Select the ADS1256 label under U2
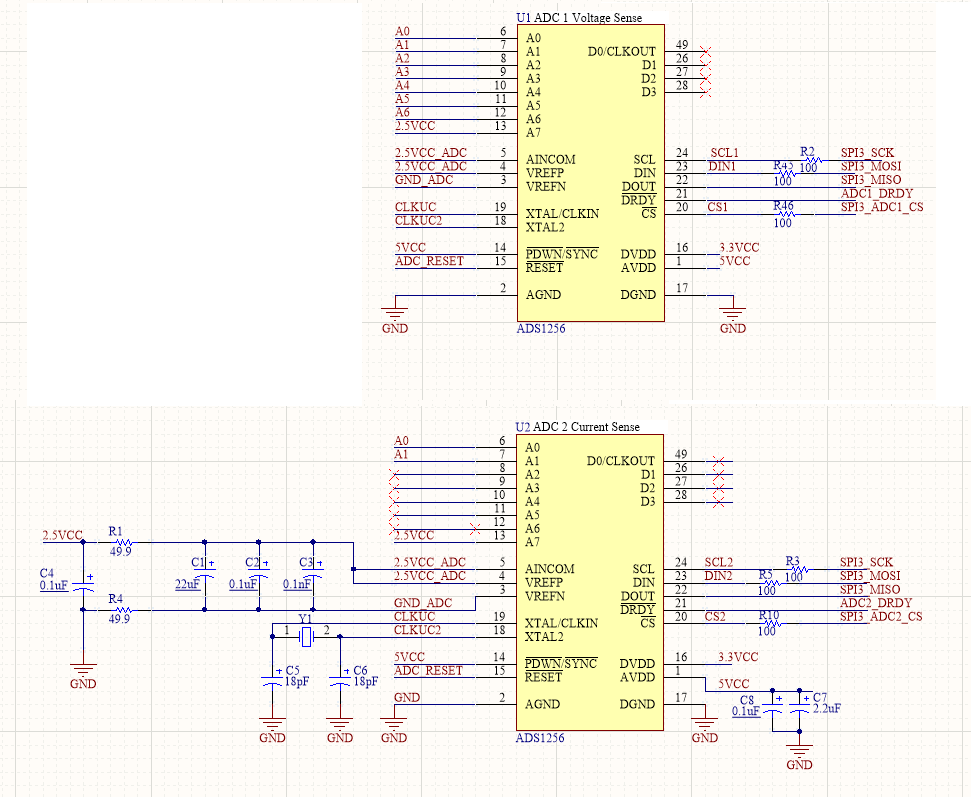 540,738
